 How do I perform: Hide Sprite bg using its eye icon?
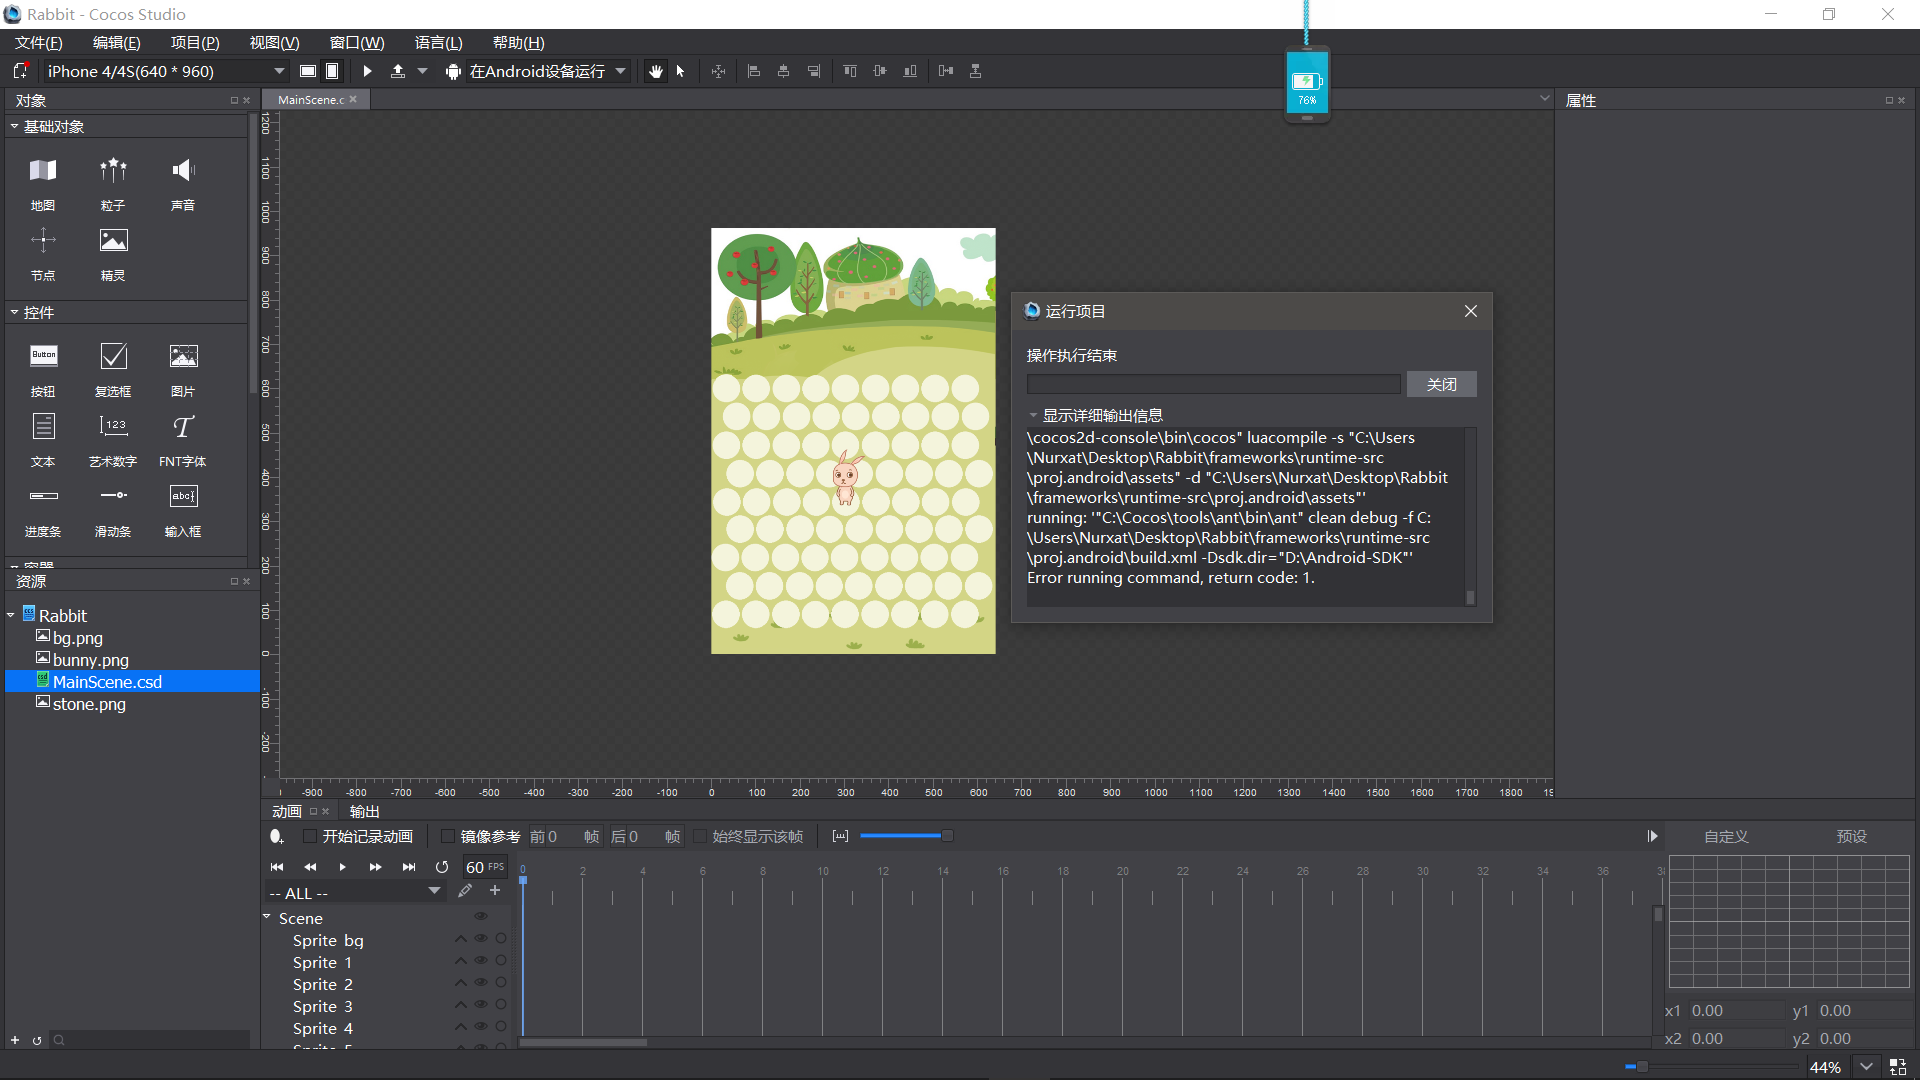point(480,939)
